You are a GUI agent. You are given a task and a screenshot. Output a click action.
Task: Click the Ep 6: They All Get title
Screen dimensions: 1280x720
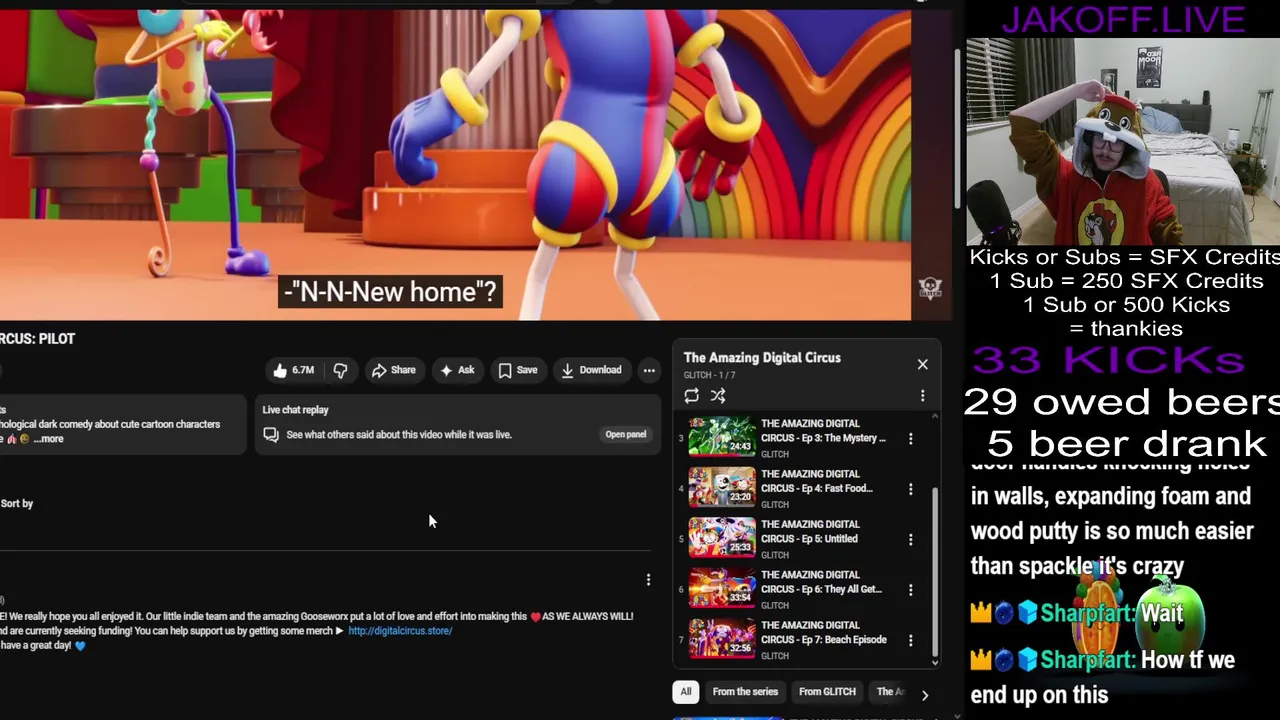[821, 582]
